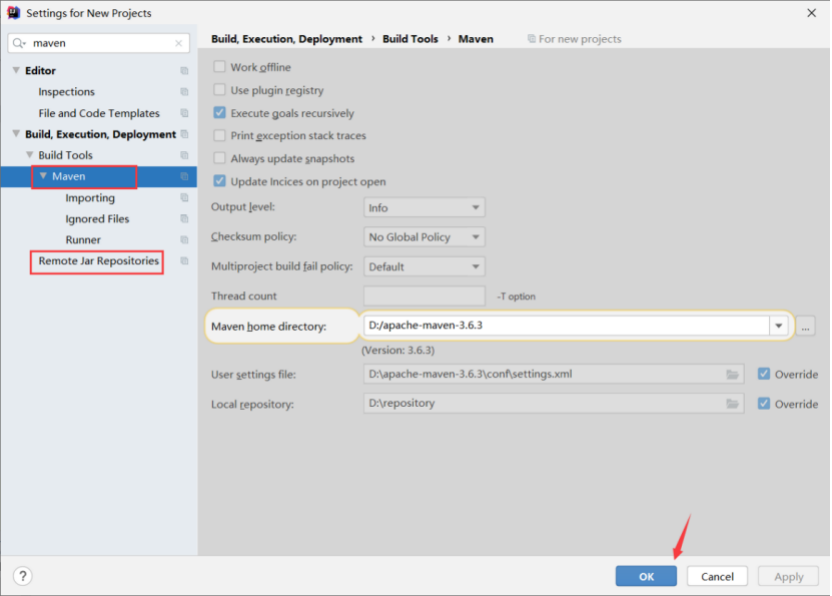Click the icon at right of Importing row
Image resolution: width=832 pixels, height=596 pixels.
pos(184,197)
